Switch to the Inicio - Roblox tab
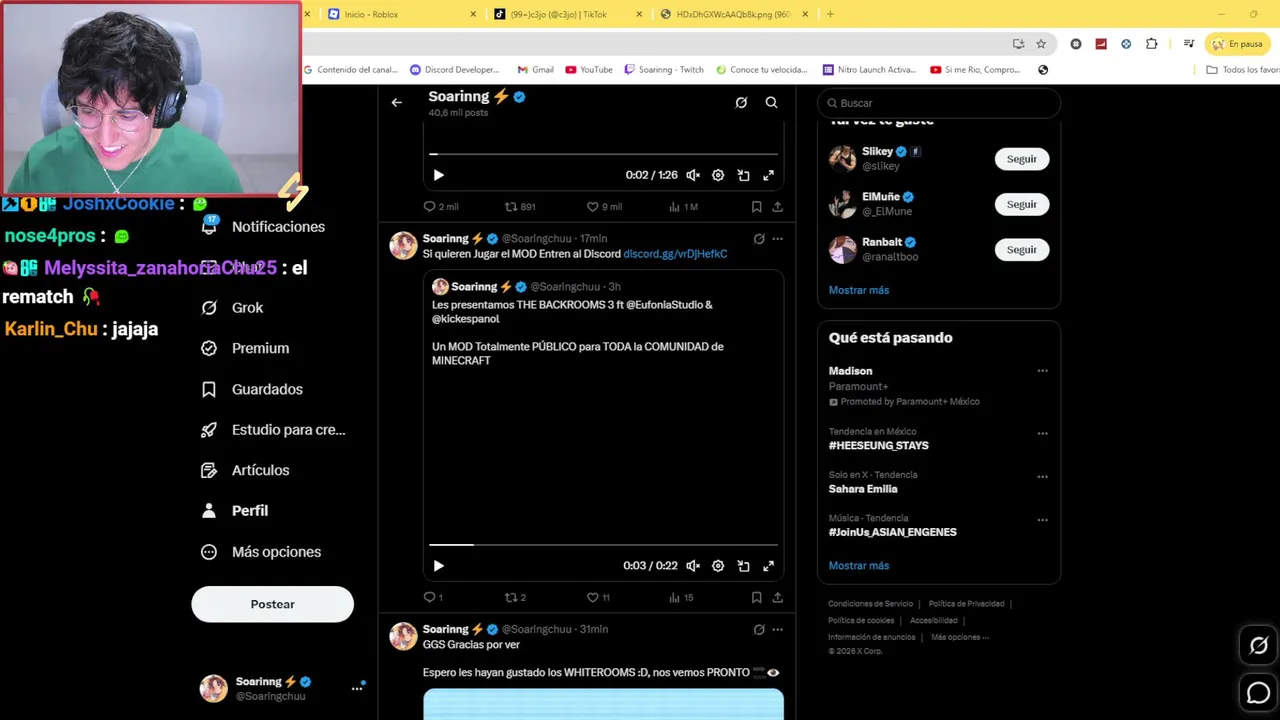The width and height of the screenshot is (1280, 720). (400, 14)
